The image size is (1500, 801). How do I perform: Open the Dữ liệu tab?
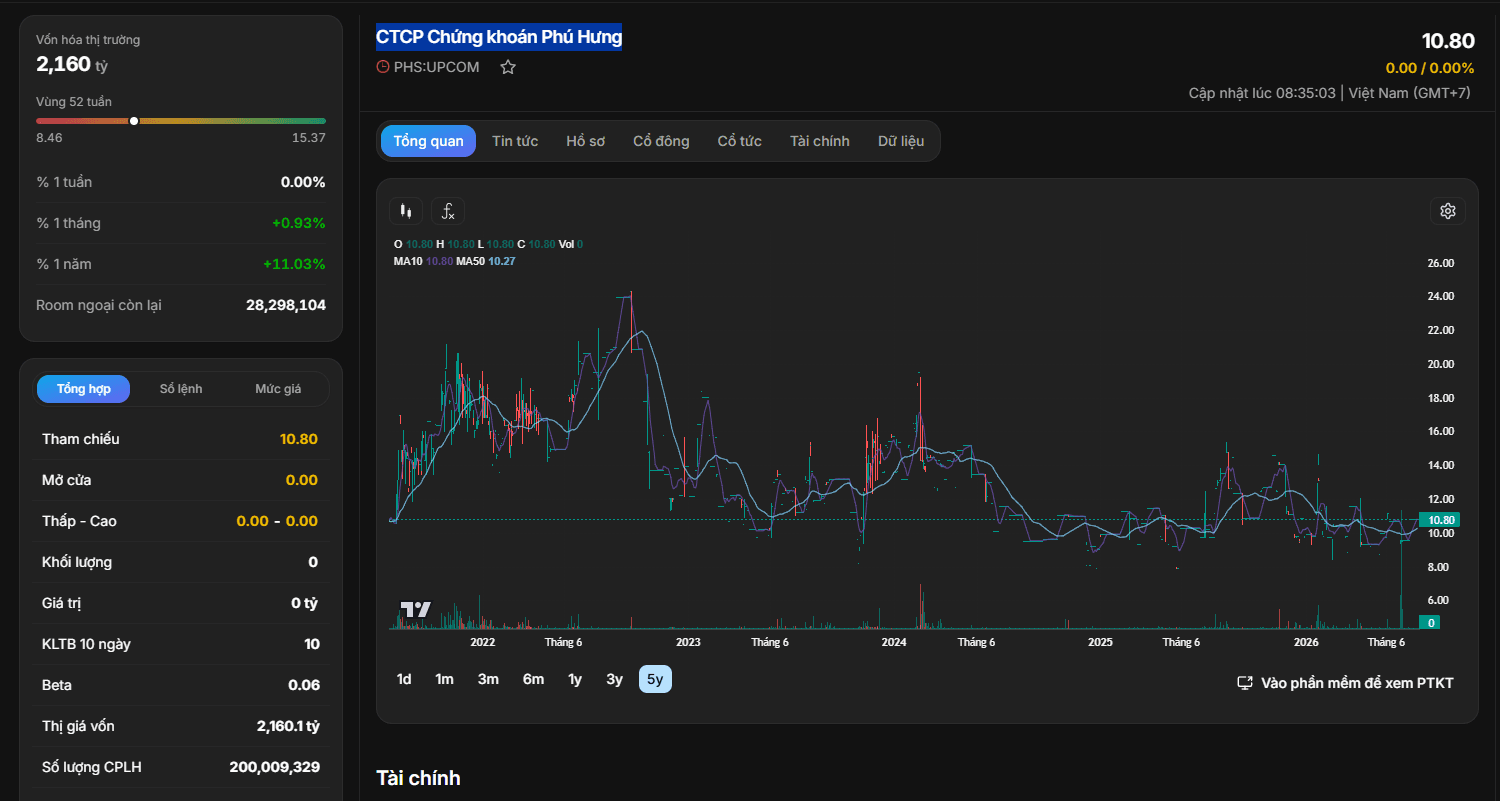901,141
